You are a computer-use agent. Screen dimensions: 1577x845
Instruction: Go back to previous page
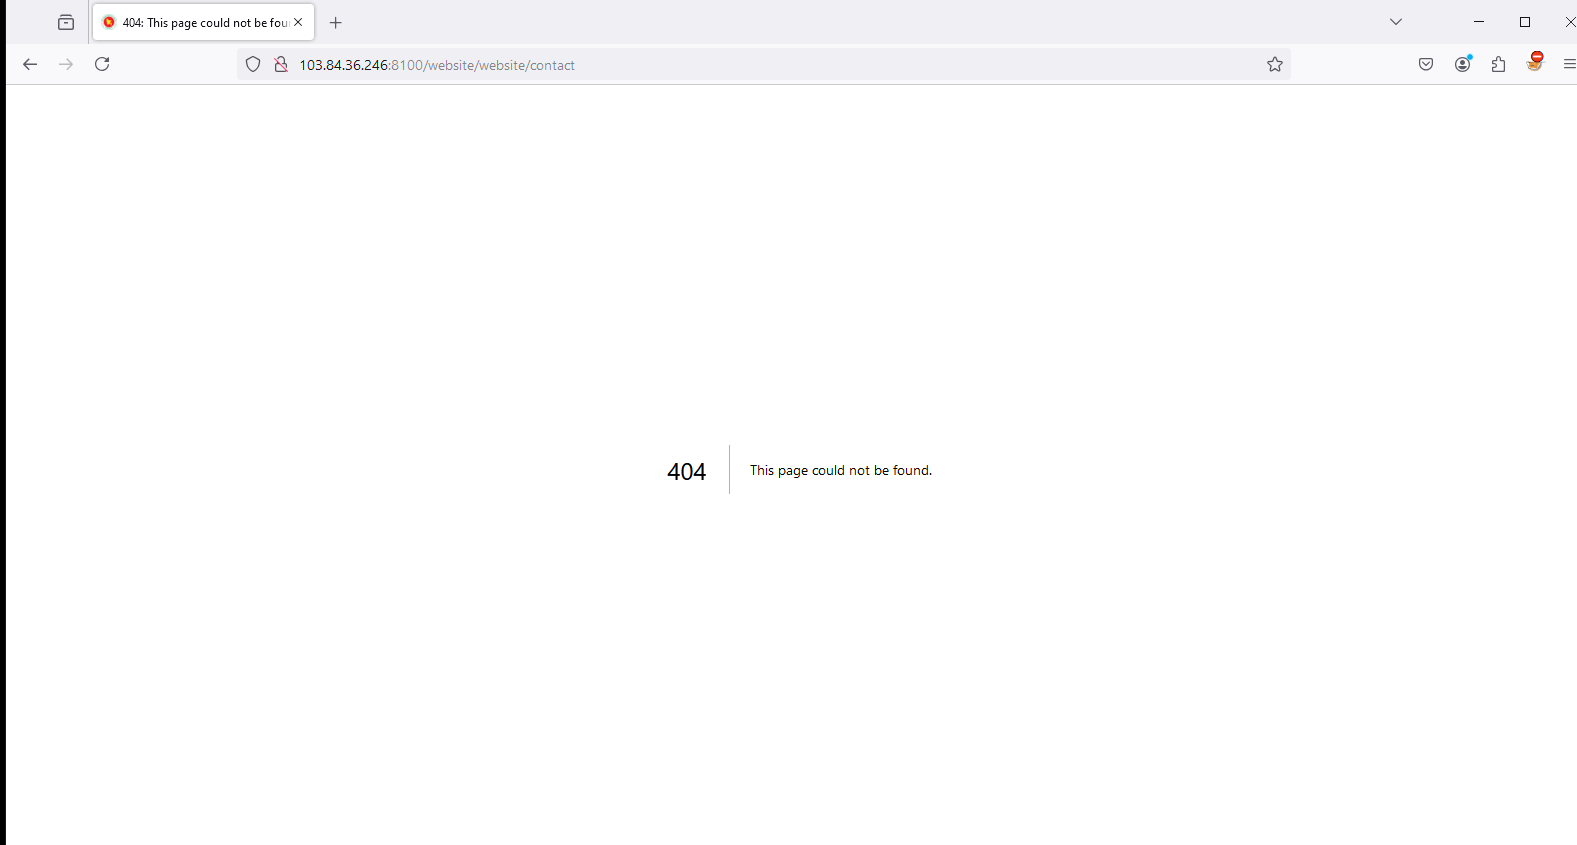click(x=30, y=64)
